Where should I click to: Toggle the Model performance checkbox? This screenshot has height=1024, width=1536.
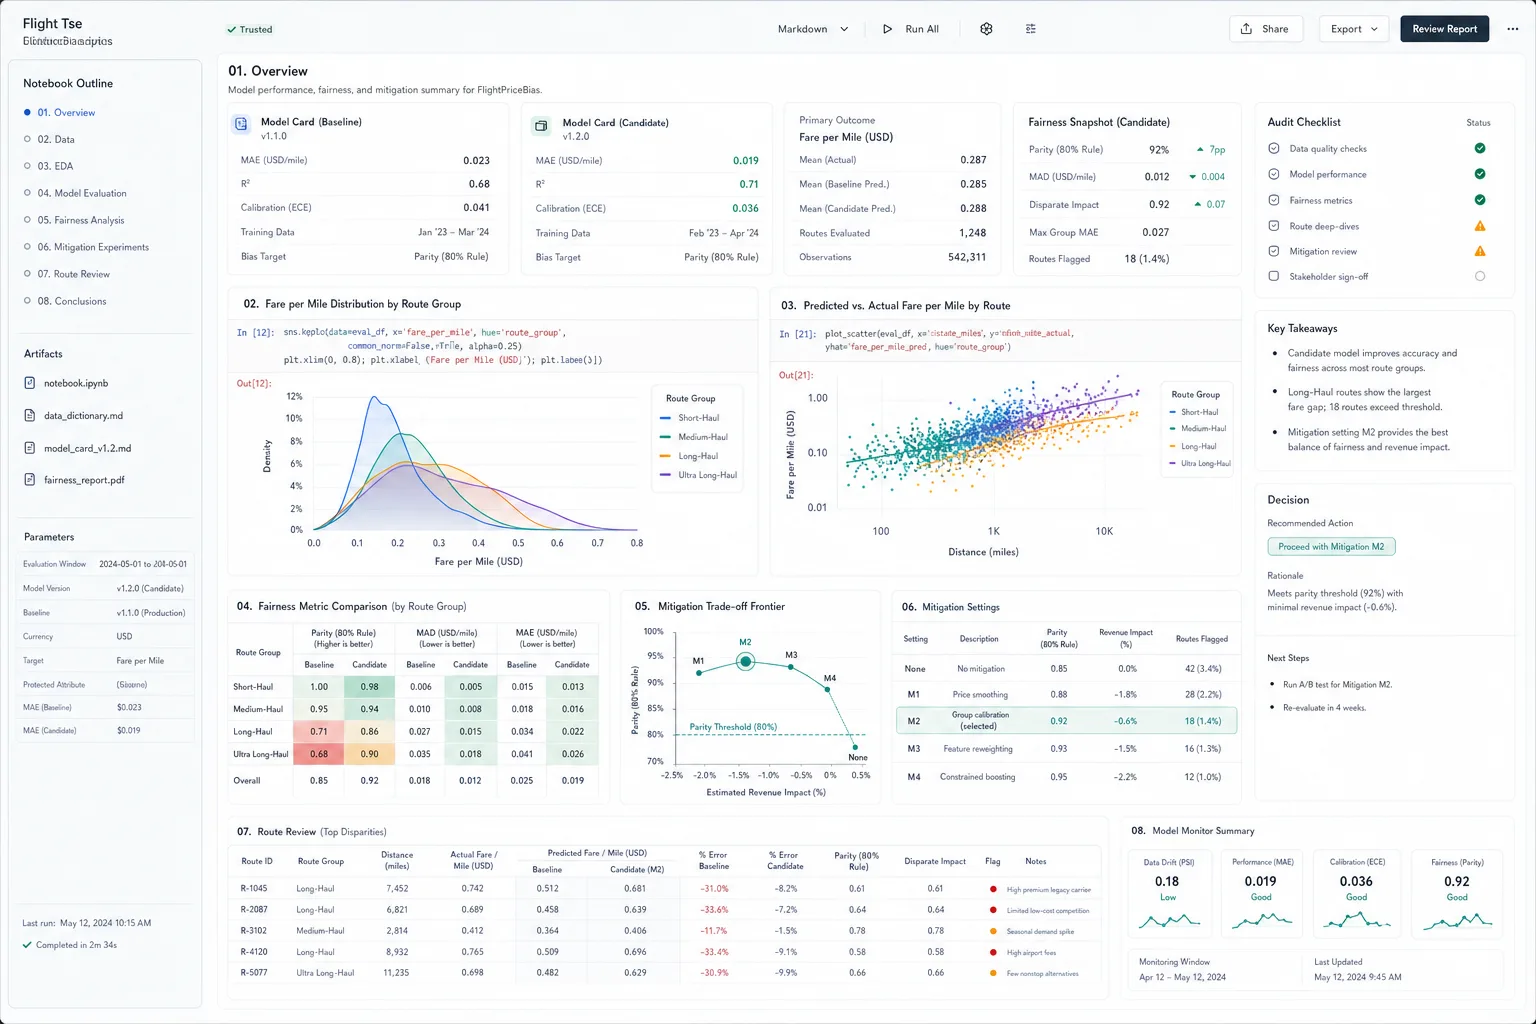click(x=1274, y=174)
